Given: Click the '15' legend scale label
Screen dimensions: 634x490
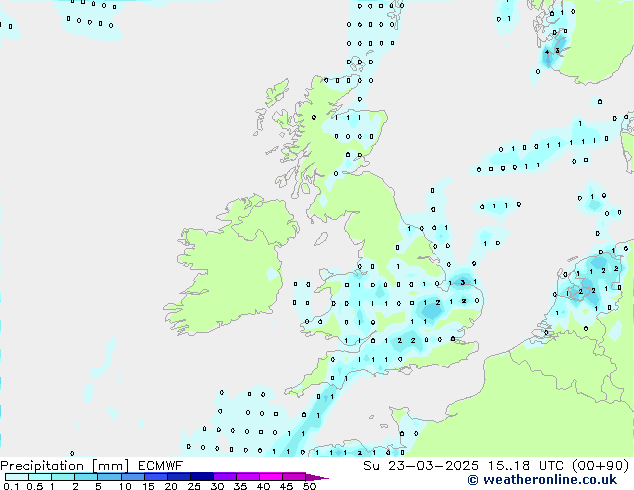Looking at the screenshot, I should [148, 486].
